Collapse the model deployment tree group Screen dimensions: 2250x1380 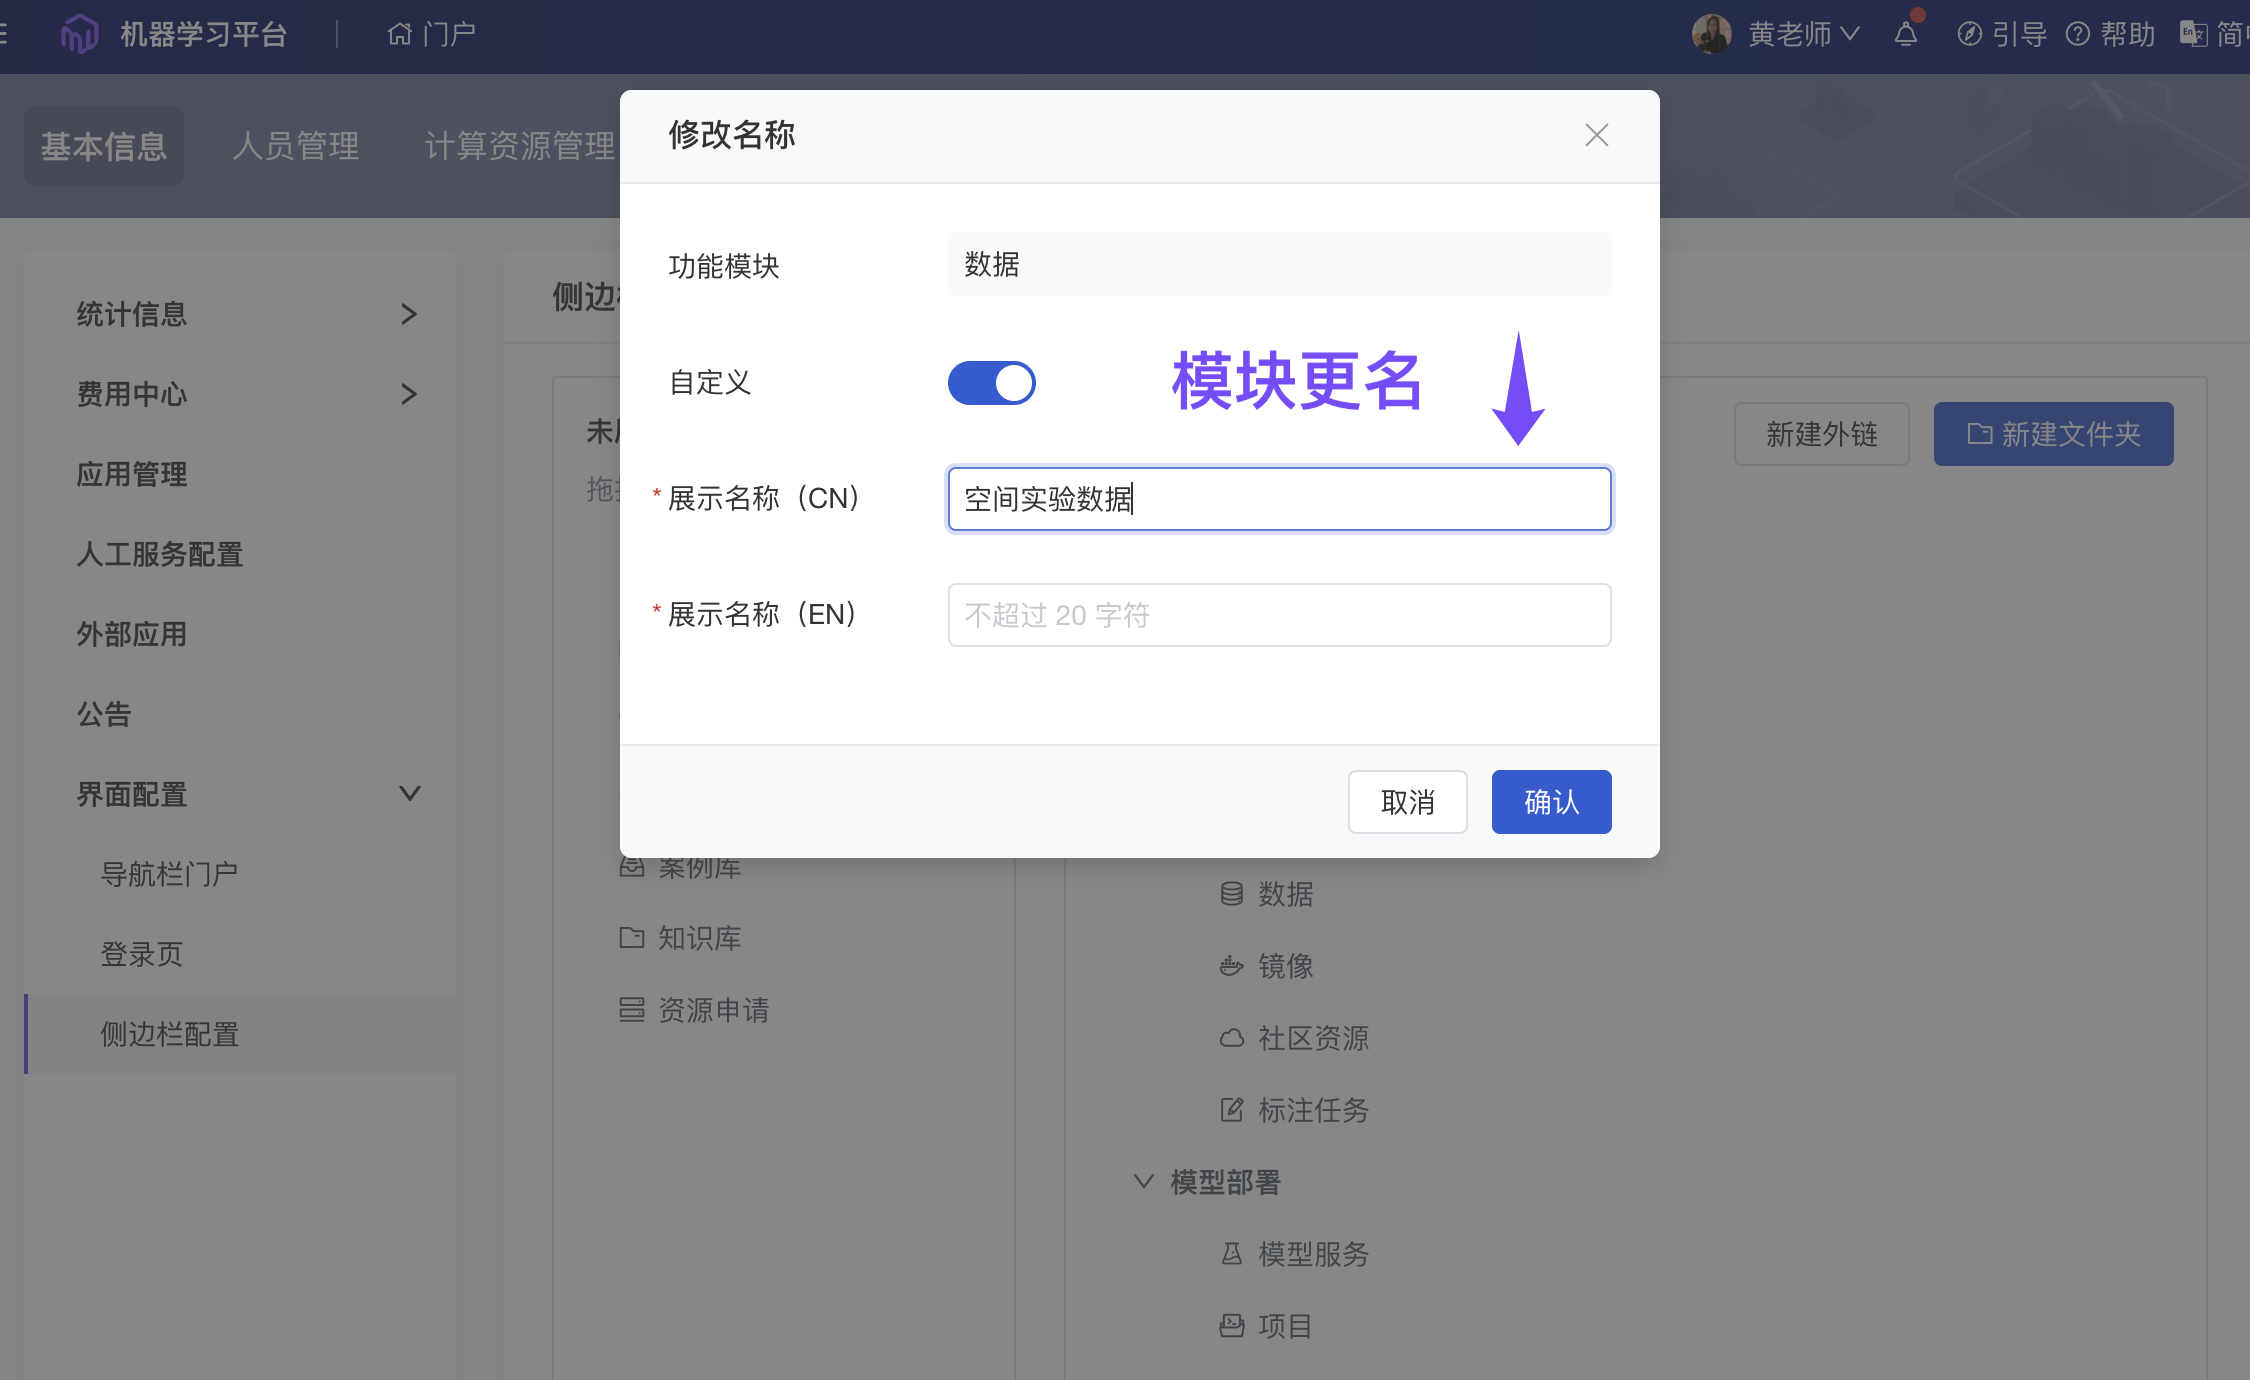pyautogui.click(x=1144, y=1181)
